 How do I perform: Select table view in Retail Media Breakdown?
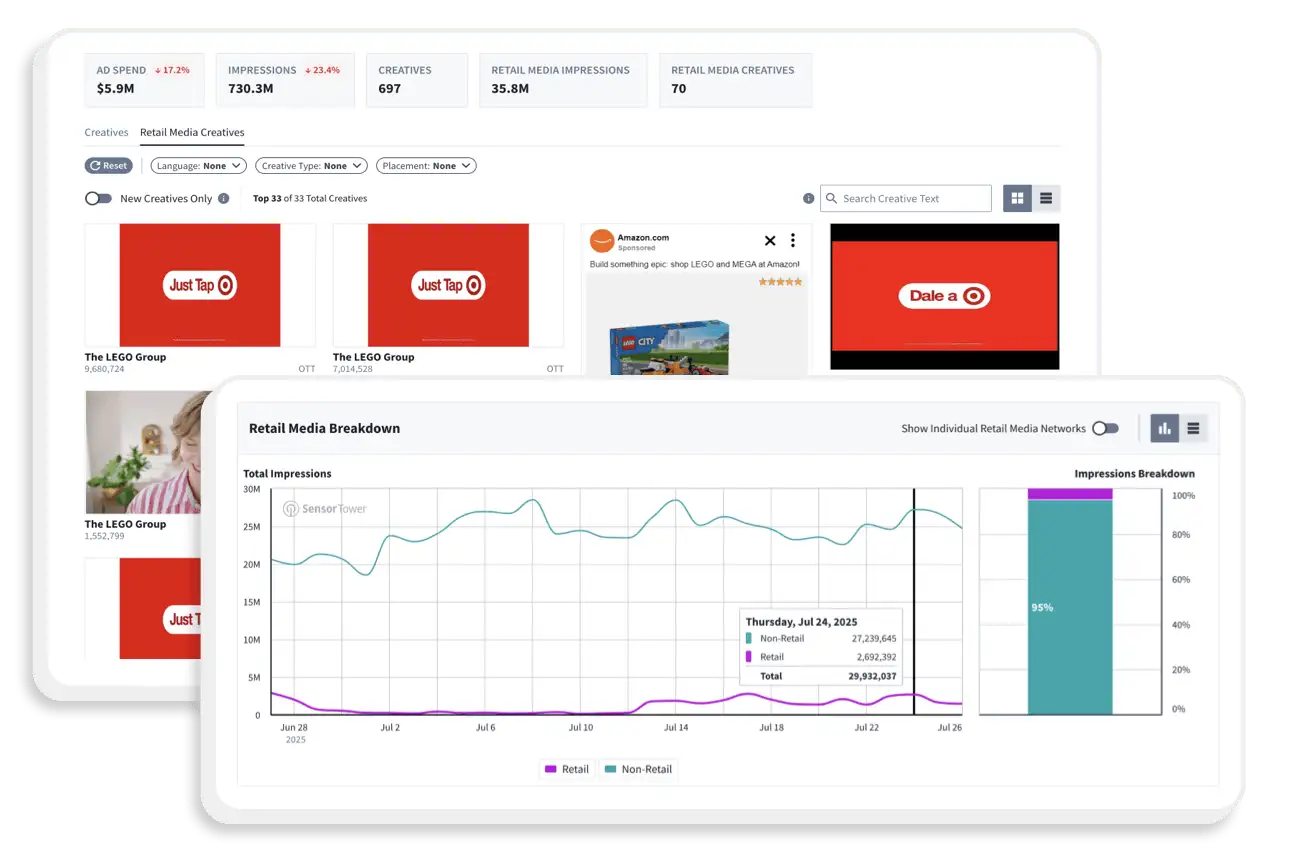coord(1193,428)
